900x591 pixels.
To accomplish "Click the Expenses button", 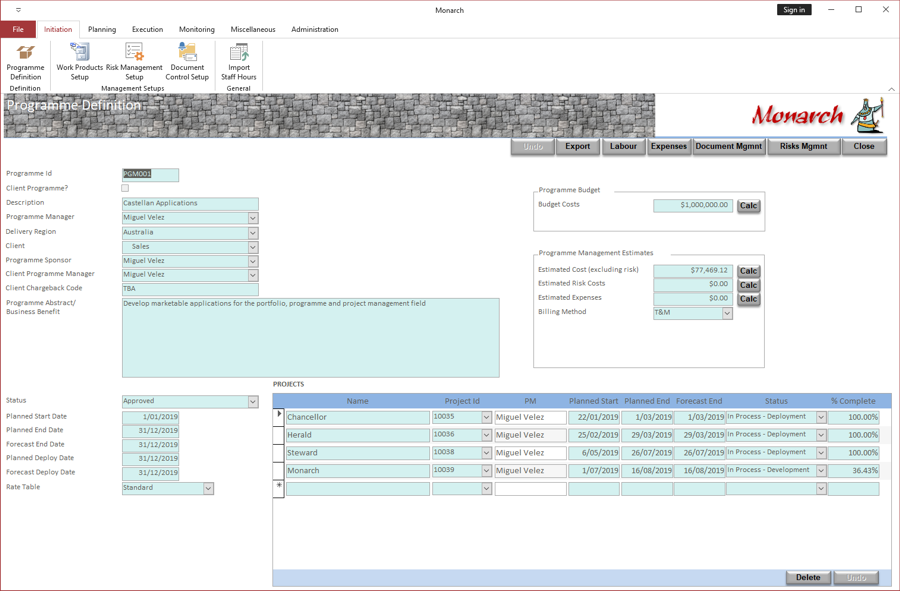I will pos(669,147).
